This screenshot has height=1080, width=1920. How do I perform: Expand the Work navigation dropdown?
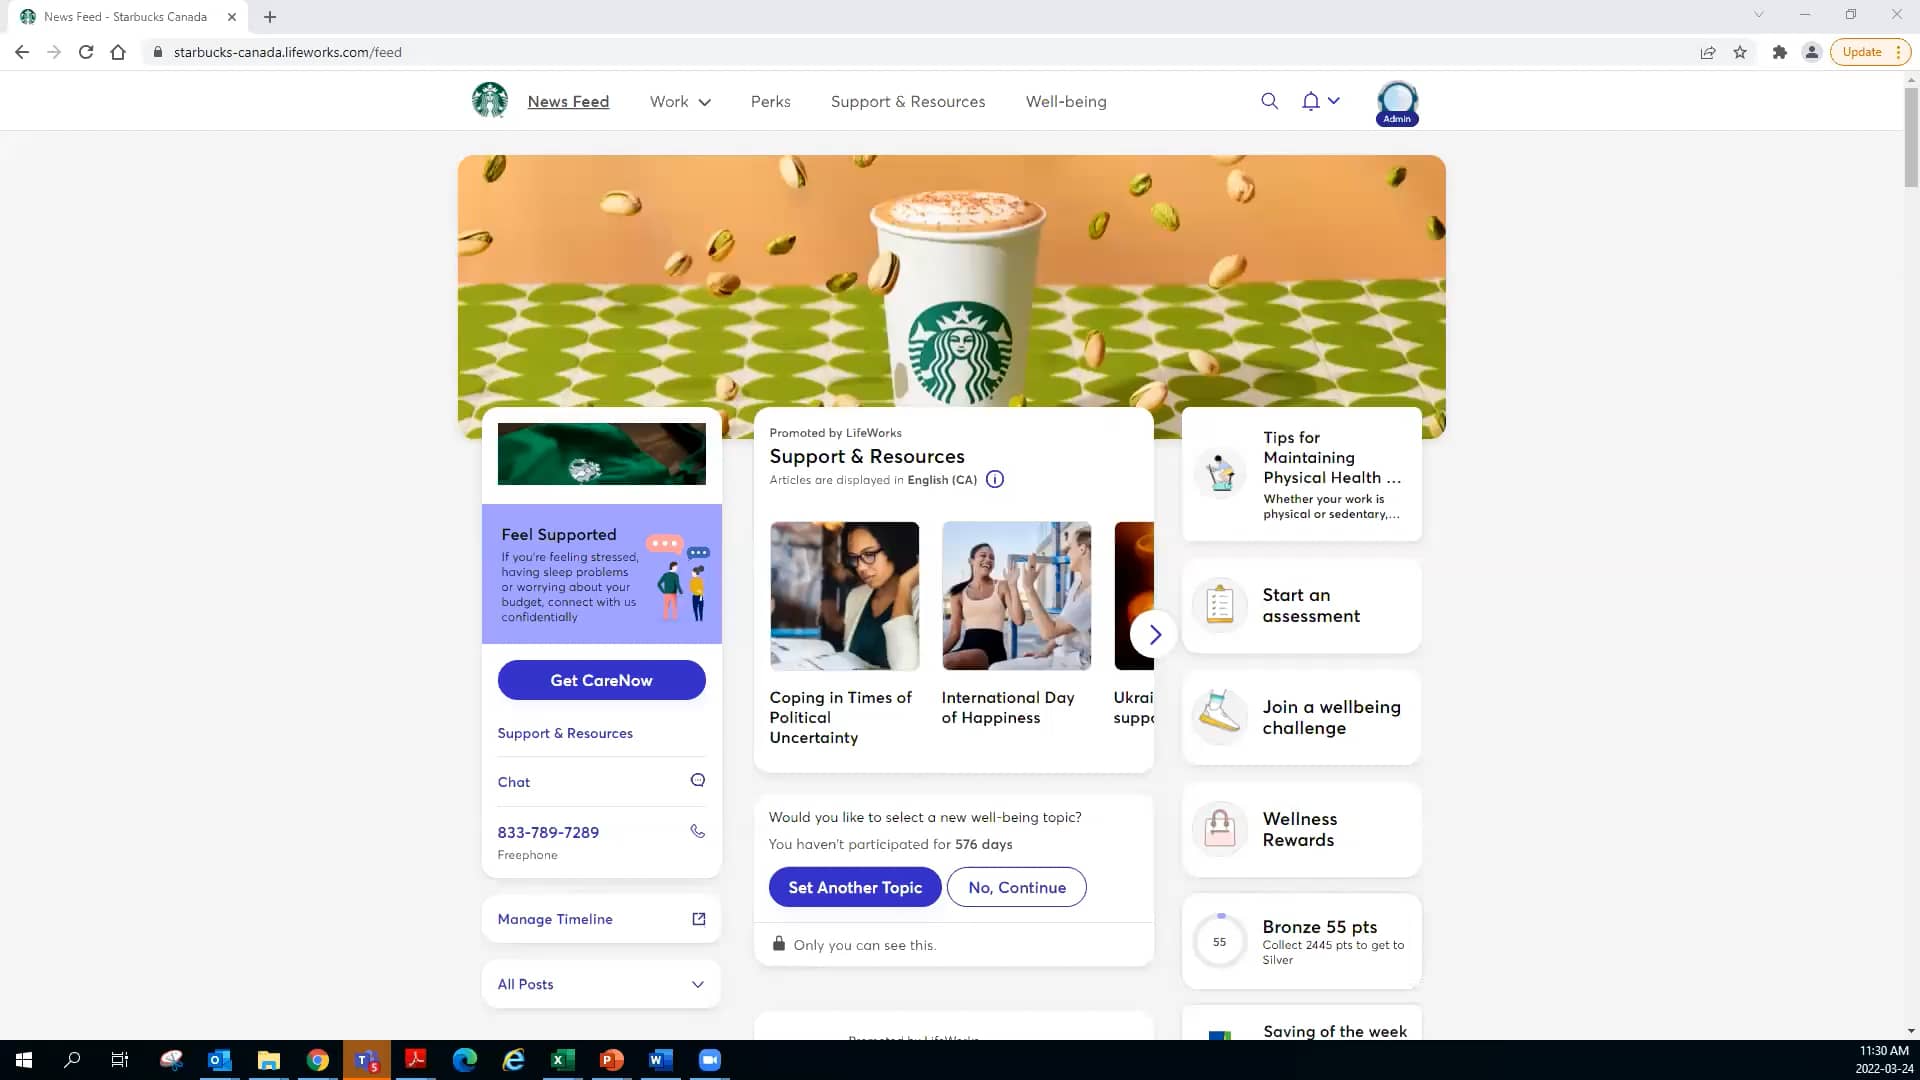705,102
